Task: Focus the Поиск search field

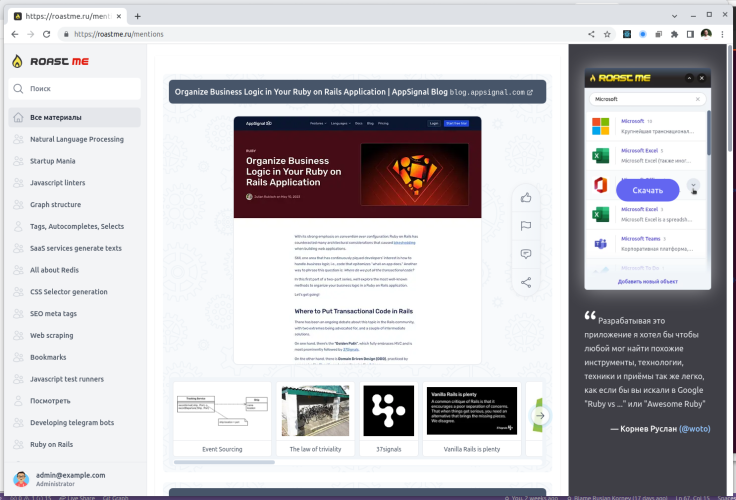Action: click(x=75, y=88)
